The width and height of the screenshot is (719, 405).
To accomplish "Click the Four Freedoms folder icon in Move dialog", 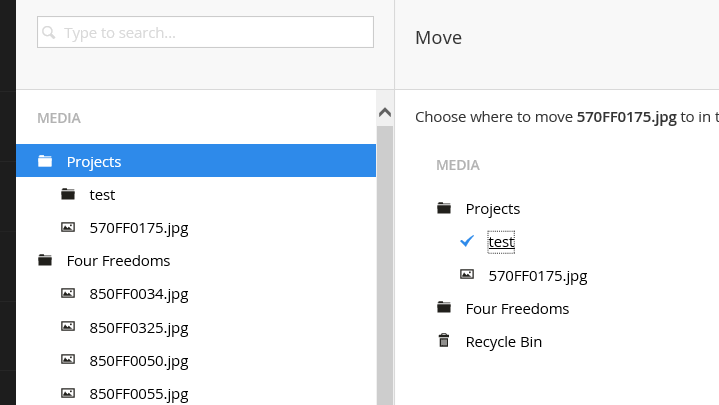I will 444,307.
